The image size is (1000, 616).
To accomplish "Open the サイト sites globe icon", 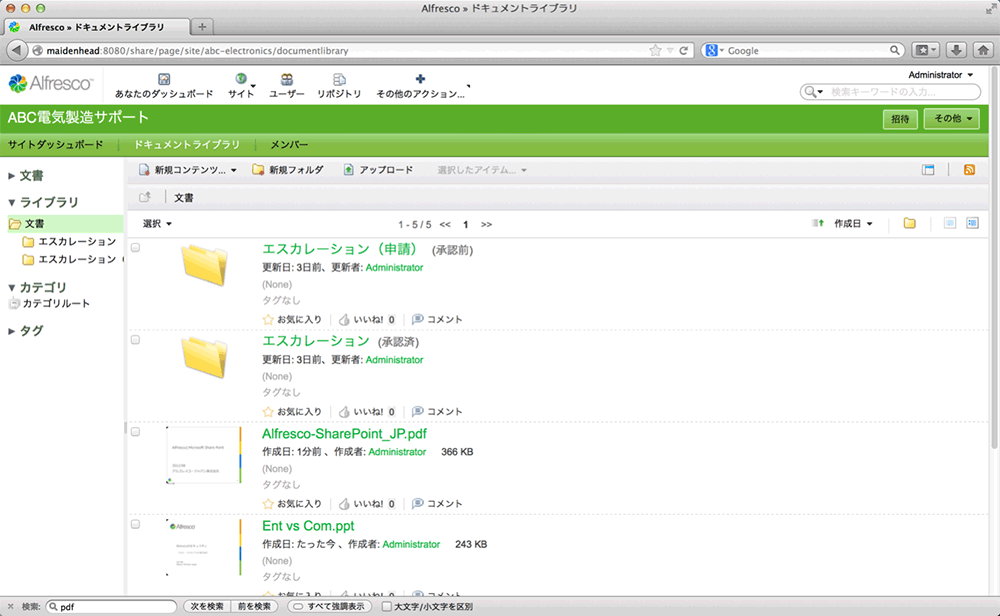I will tap(240, 79).
